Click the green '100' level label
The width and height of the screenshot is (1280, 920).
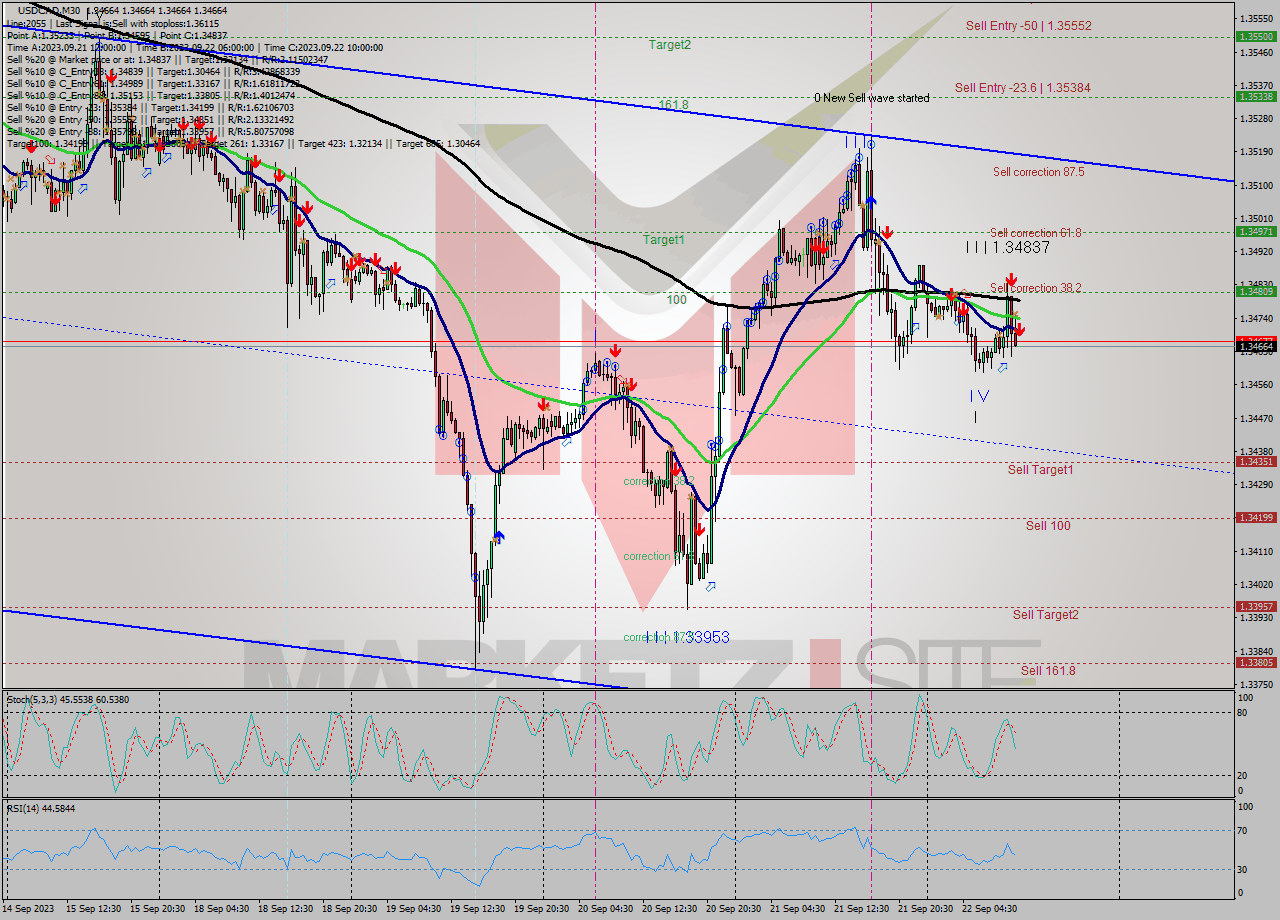pos(677,300)
